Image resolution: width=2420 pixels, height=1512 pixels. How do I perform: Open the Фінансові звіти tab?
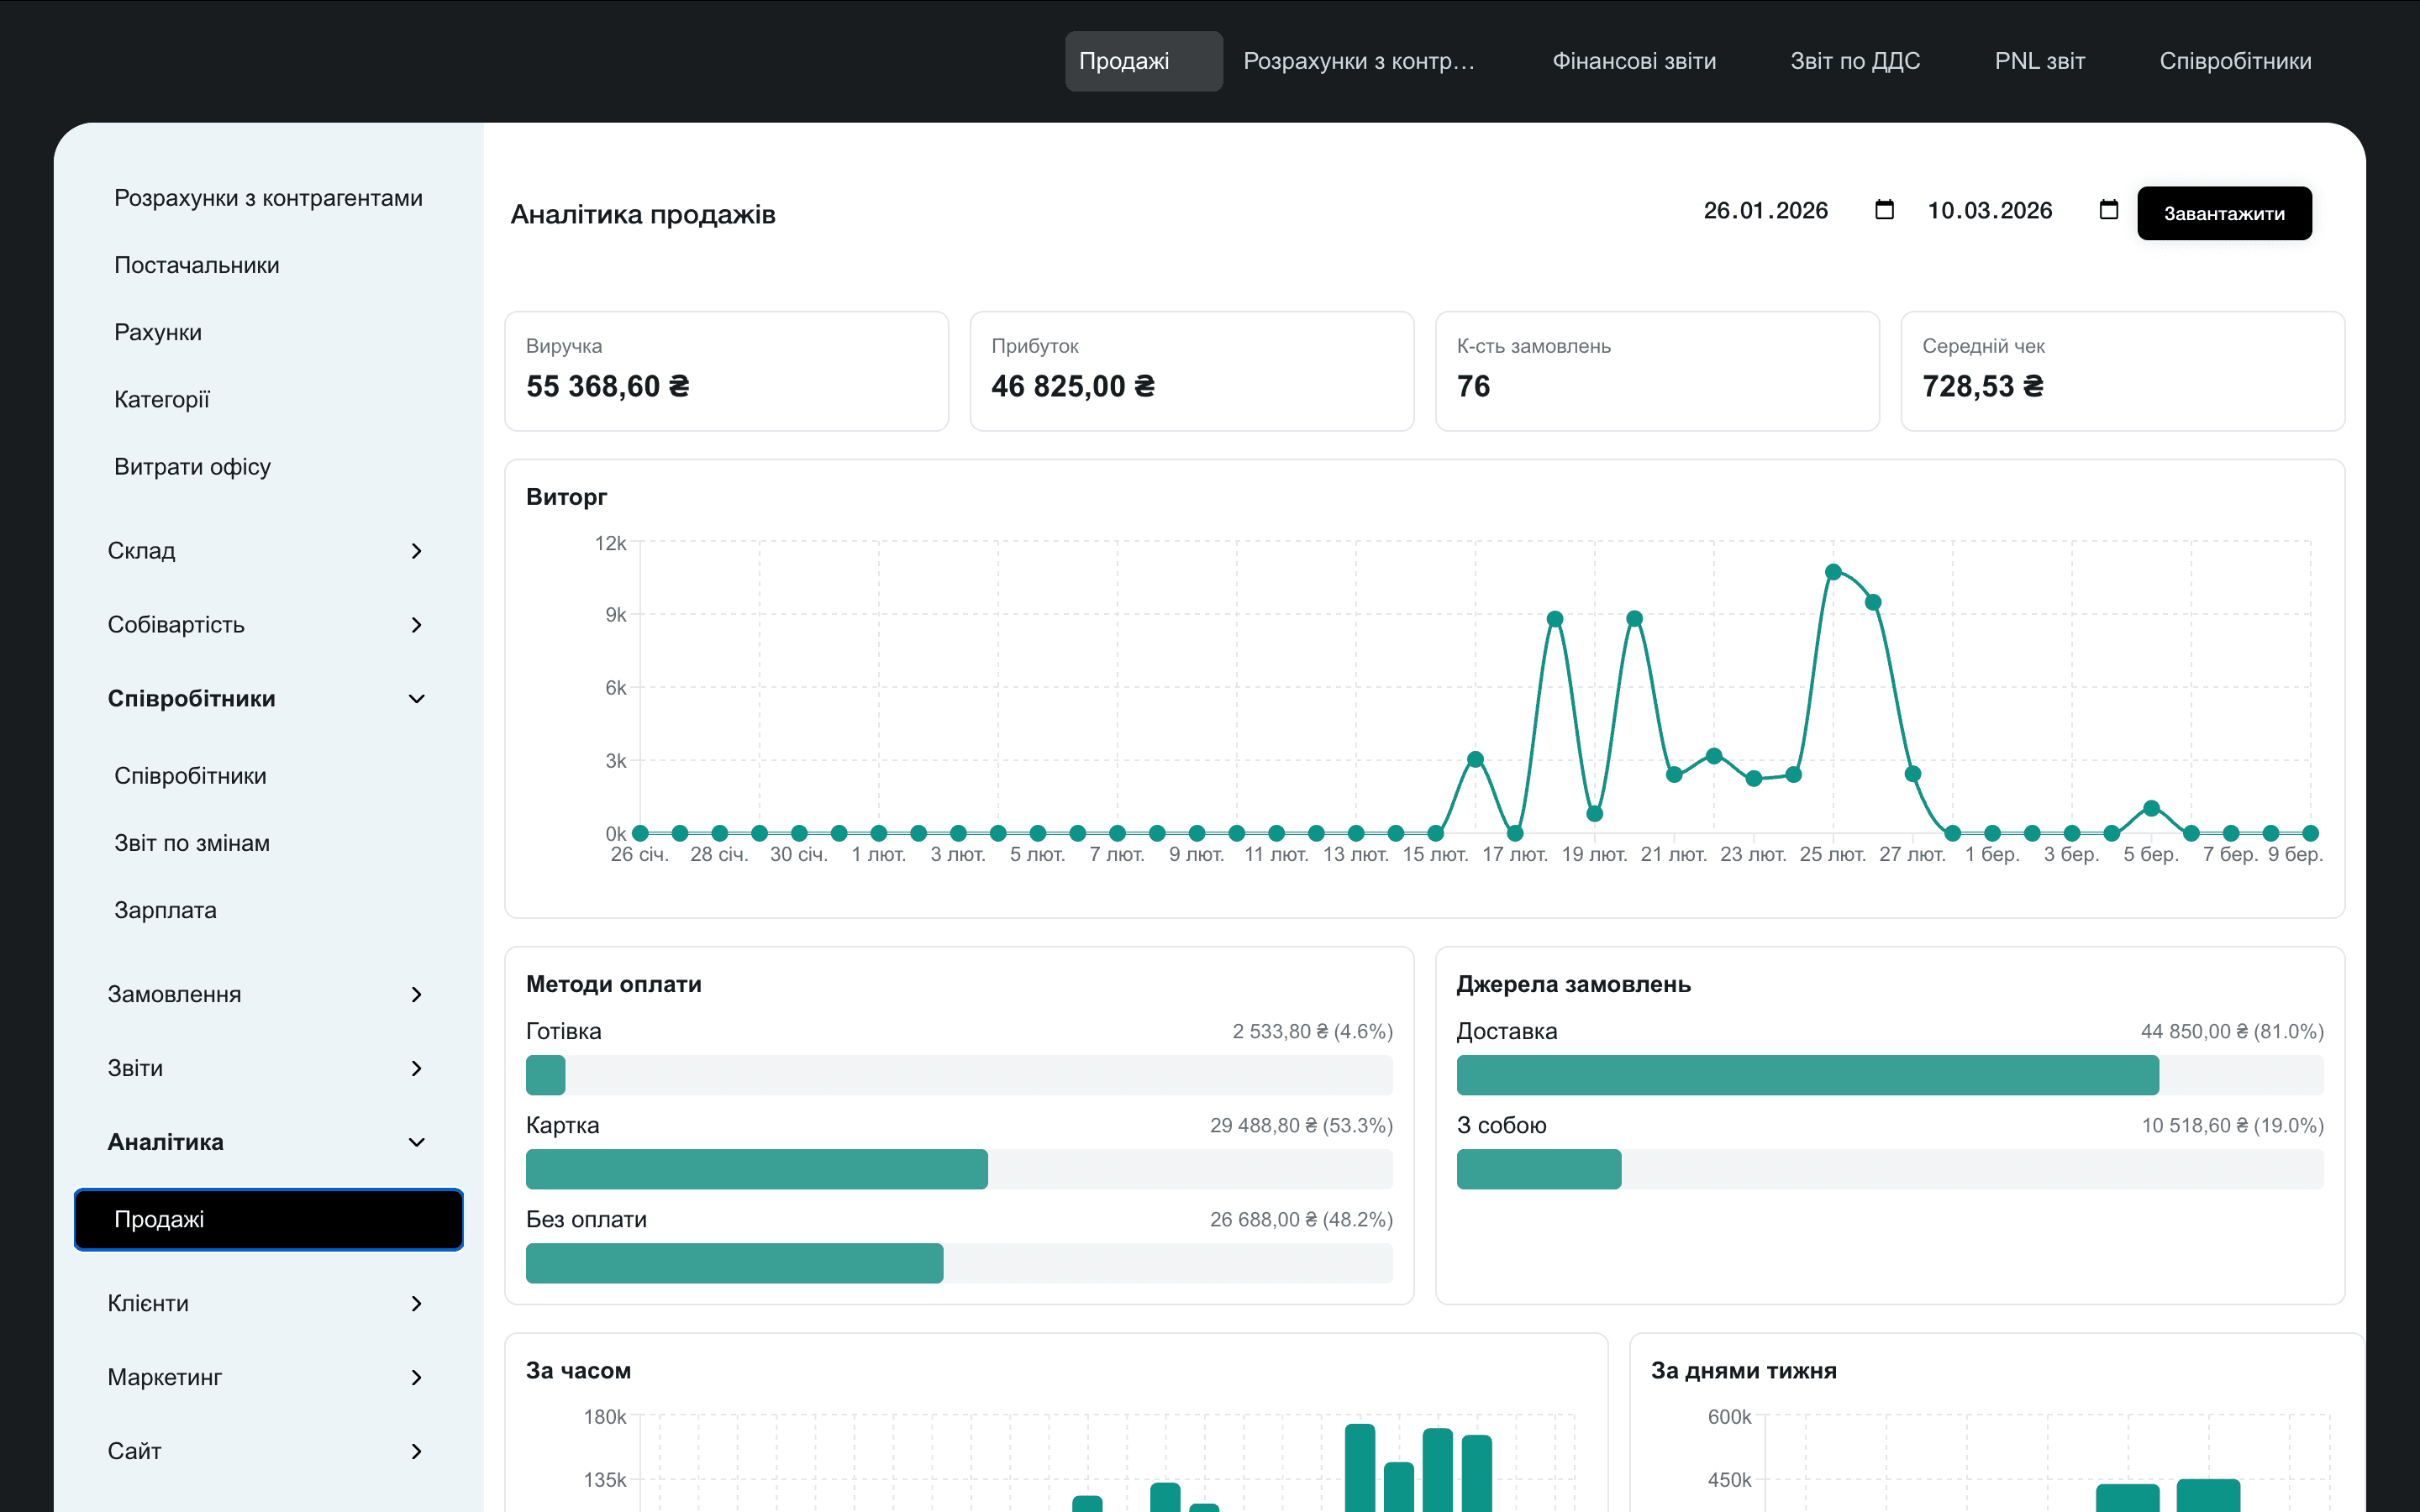tap(1634, 61)
